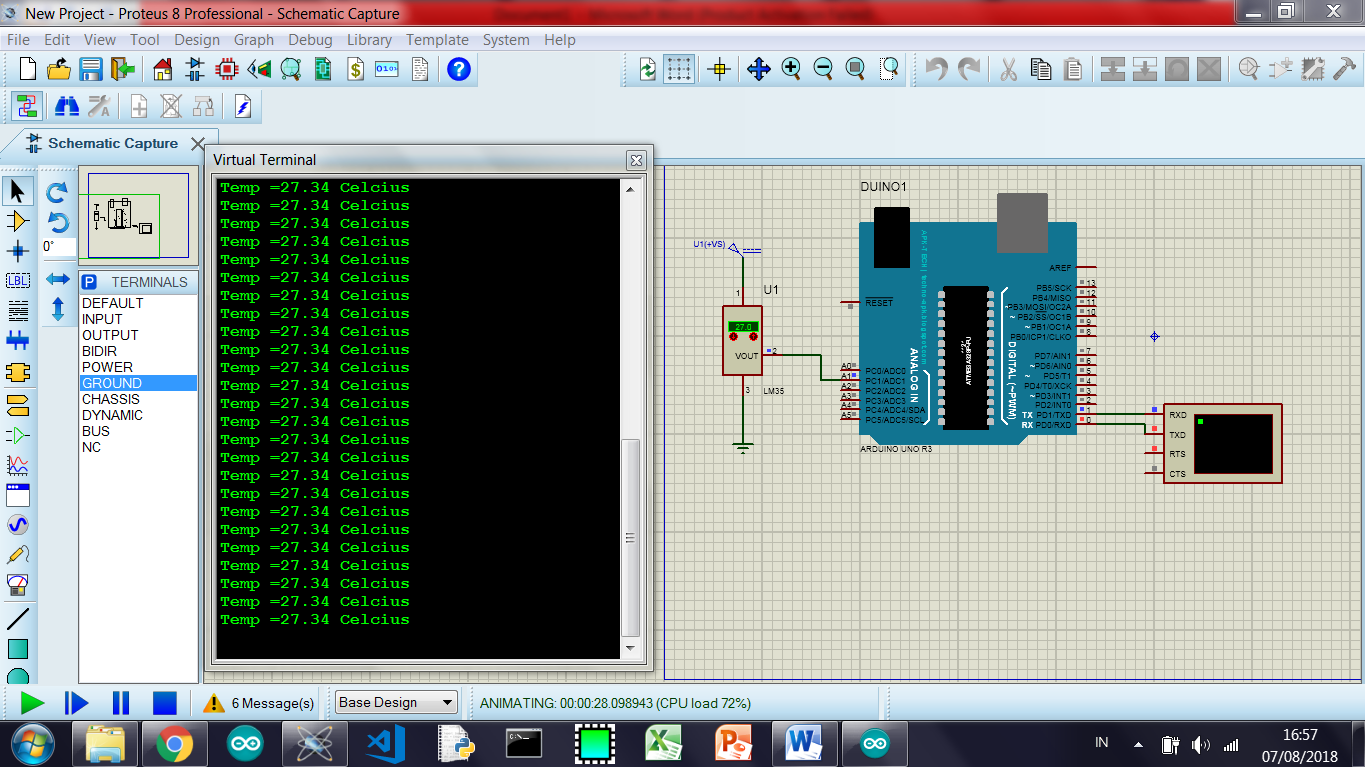Select the Generator Mode icon
Viewport: 1365px width, 767px height.
18,523
